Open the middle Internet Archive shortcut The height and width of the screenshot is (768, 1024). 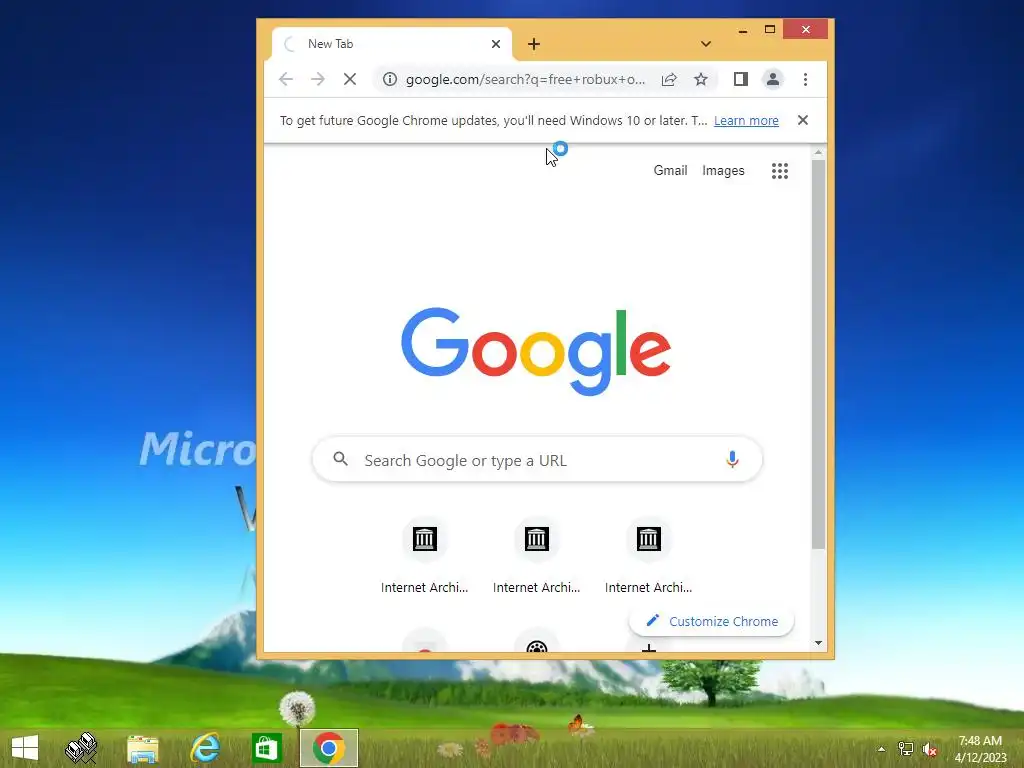(x=536, y=556)
